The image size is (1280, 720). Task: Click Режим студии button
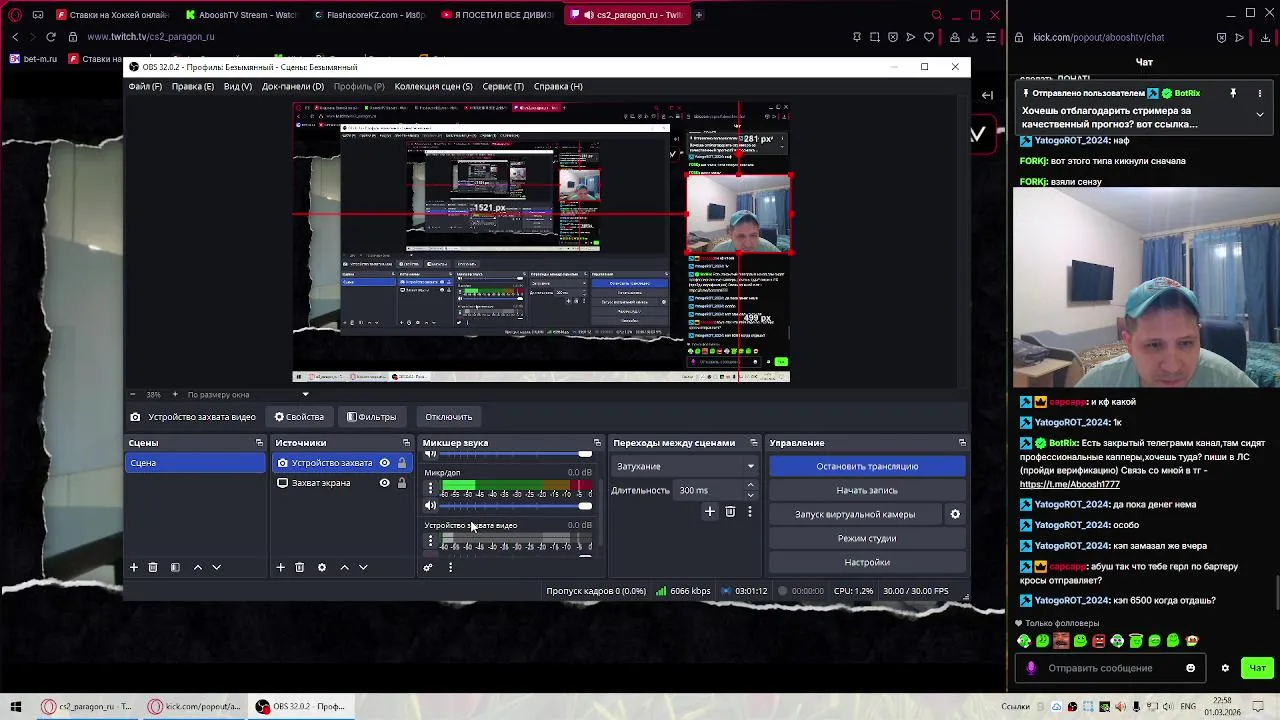[x=867, y=538]
